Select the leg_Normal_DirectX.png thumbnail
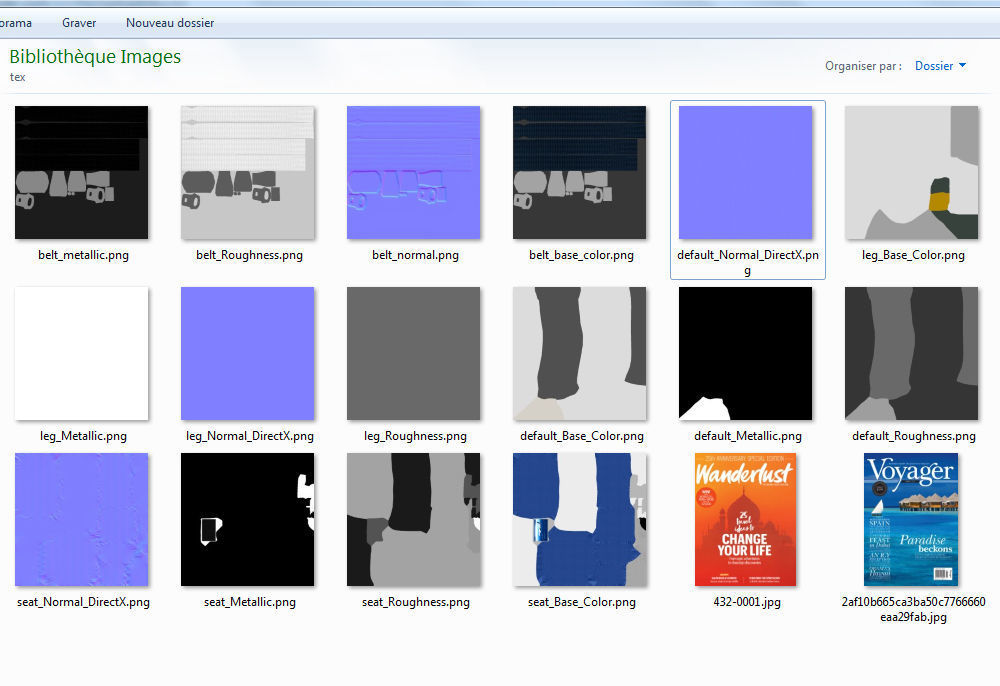The width and height of the screenshot is (1000, 686). click(x=247, y=353)
